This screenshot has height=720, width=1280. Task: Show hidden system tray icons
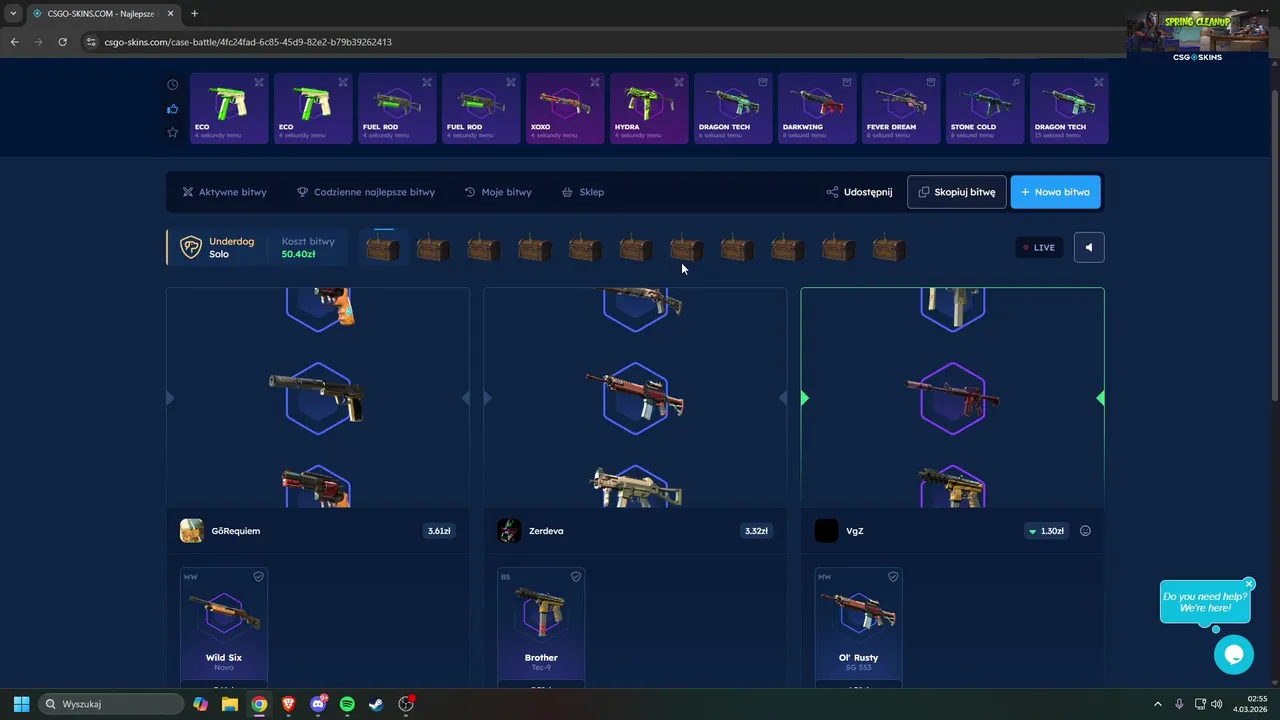pyautogui.click(x=1158, y=704)
